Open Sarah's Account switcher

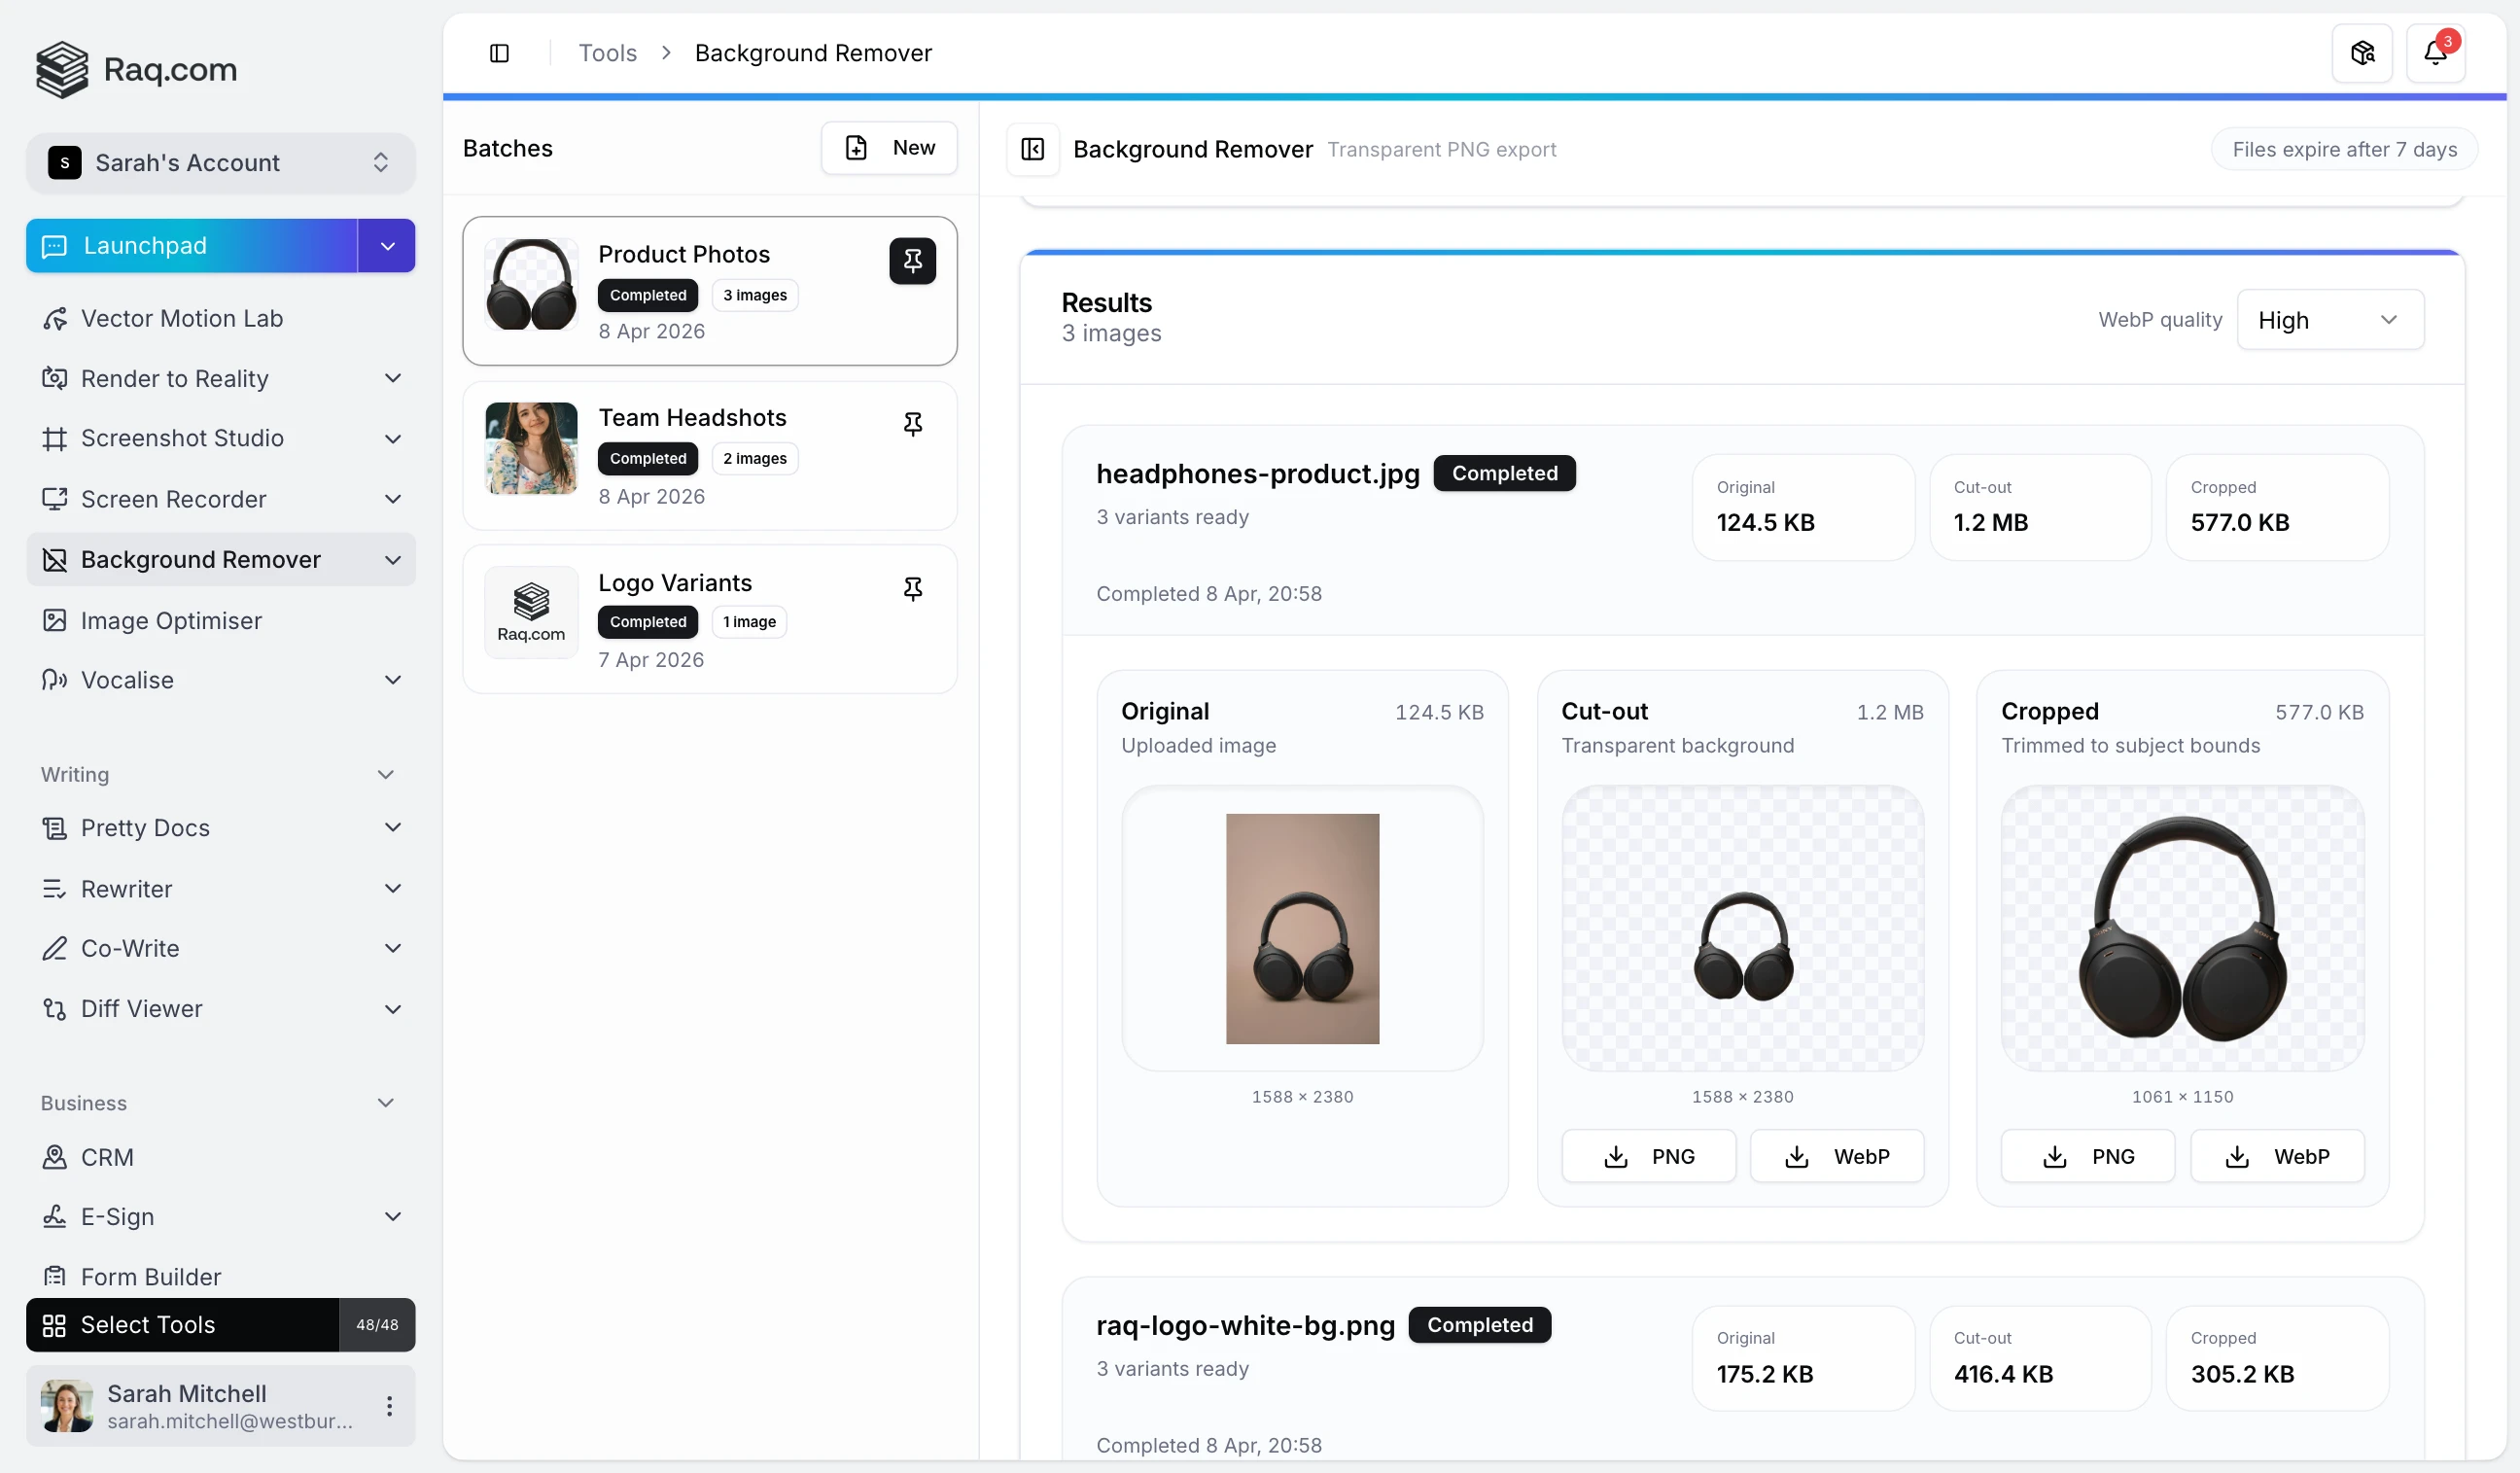[220, 163]
